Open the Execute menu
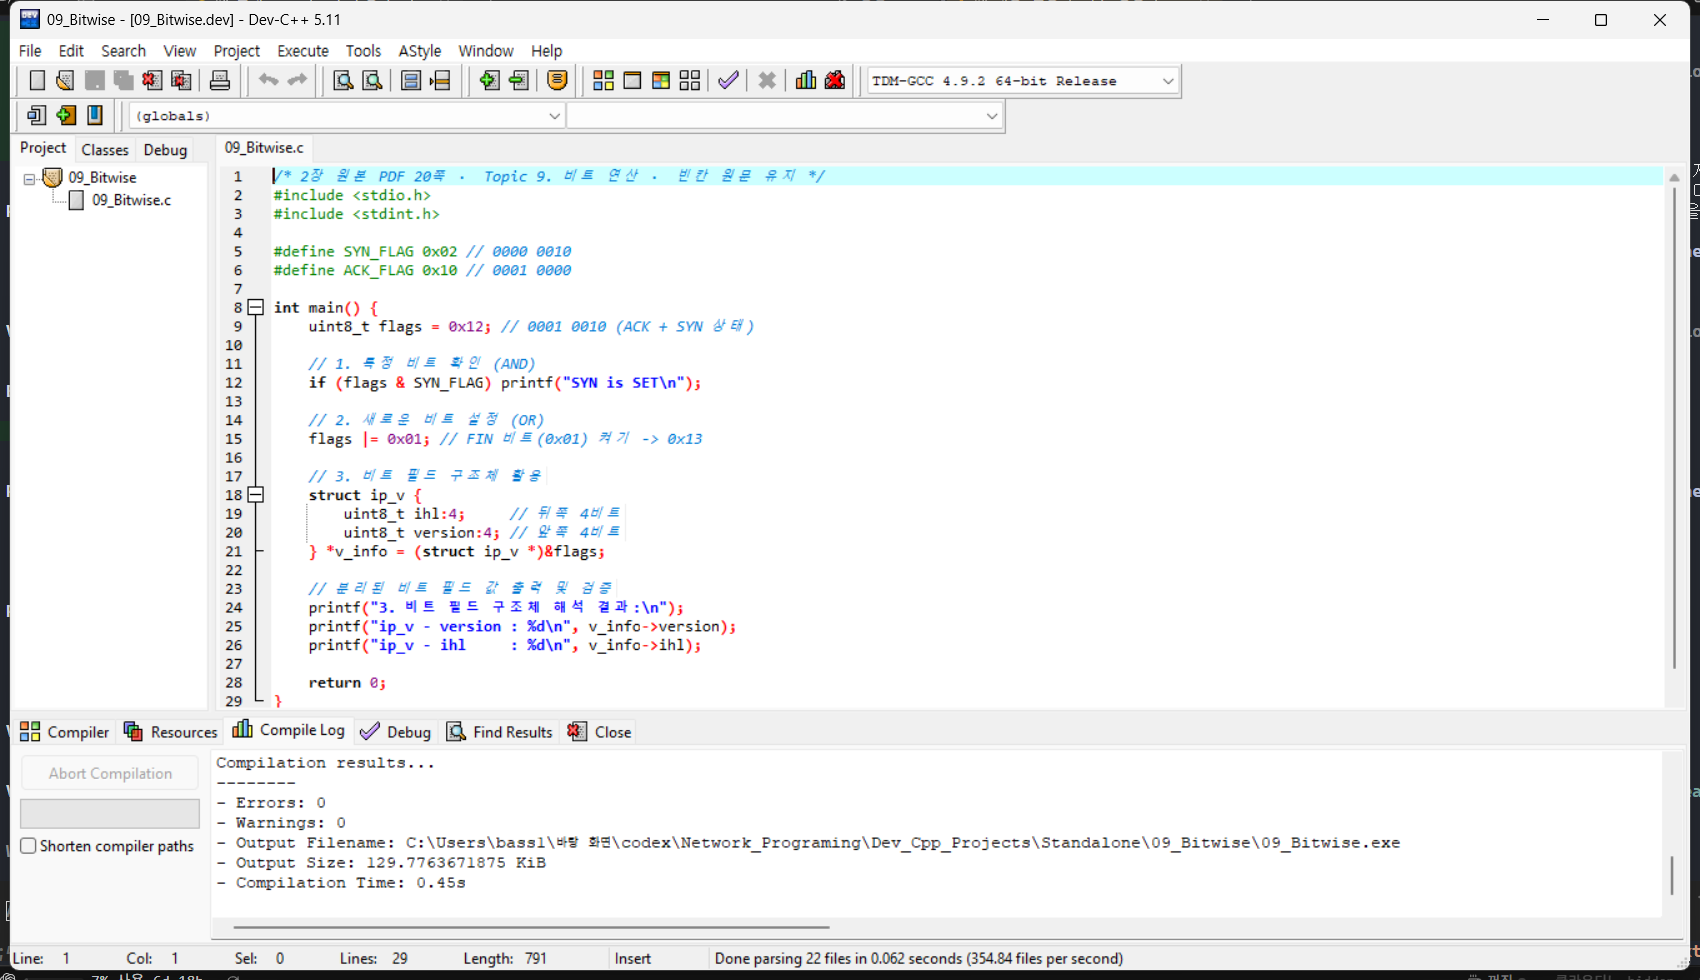This screenshot has height=980, width=1700. (303, 51)
